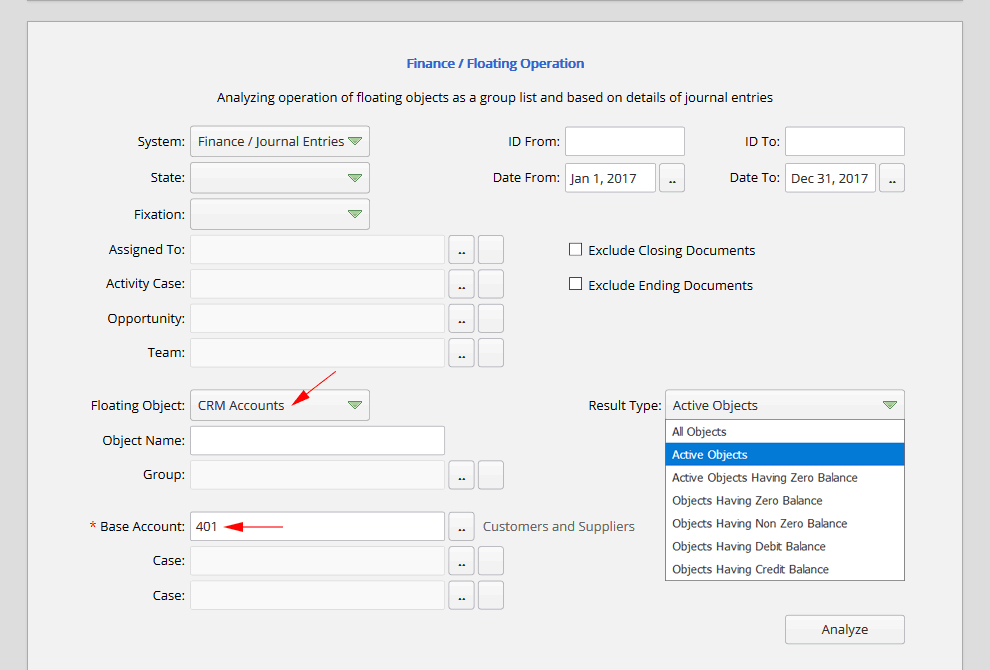Click the Object Name input field
Image resolution: width=990 pixels, height=670 pixels.
[317, 440]
